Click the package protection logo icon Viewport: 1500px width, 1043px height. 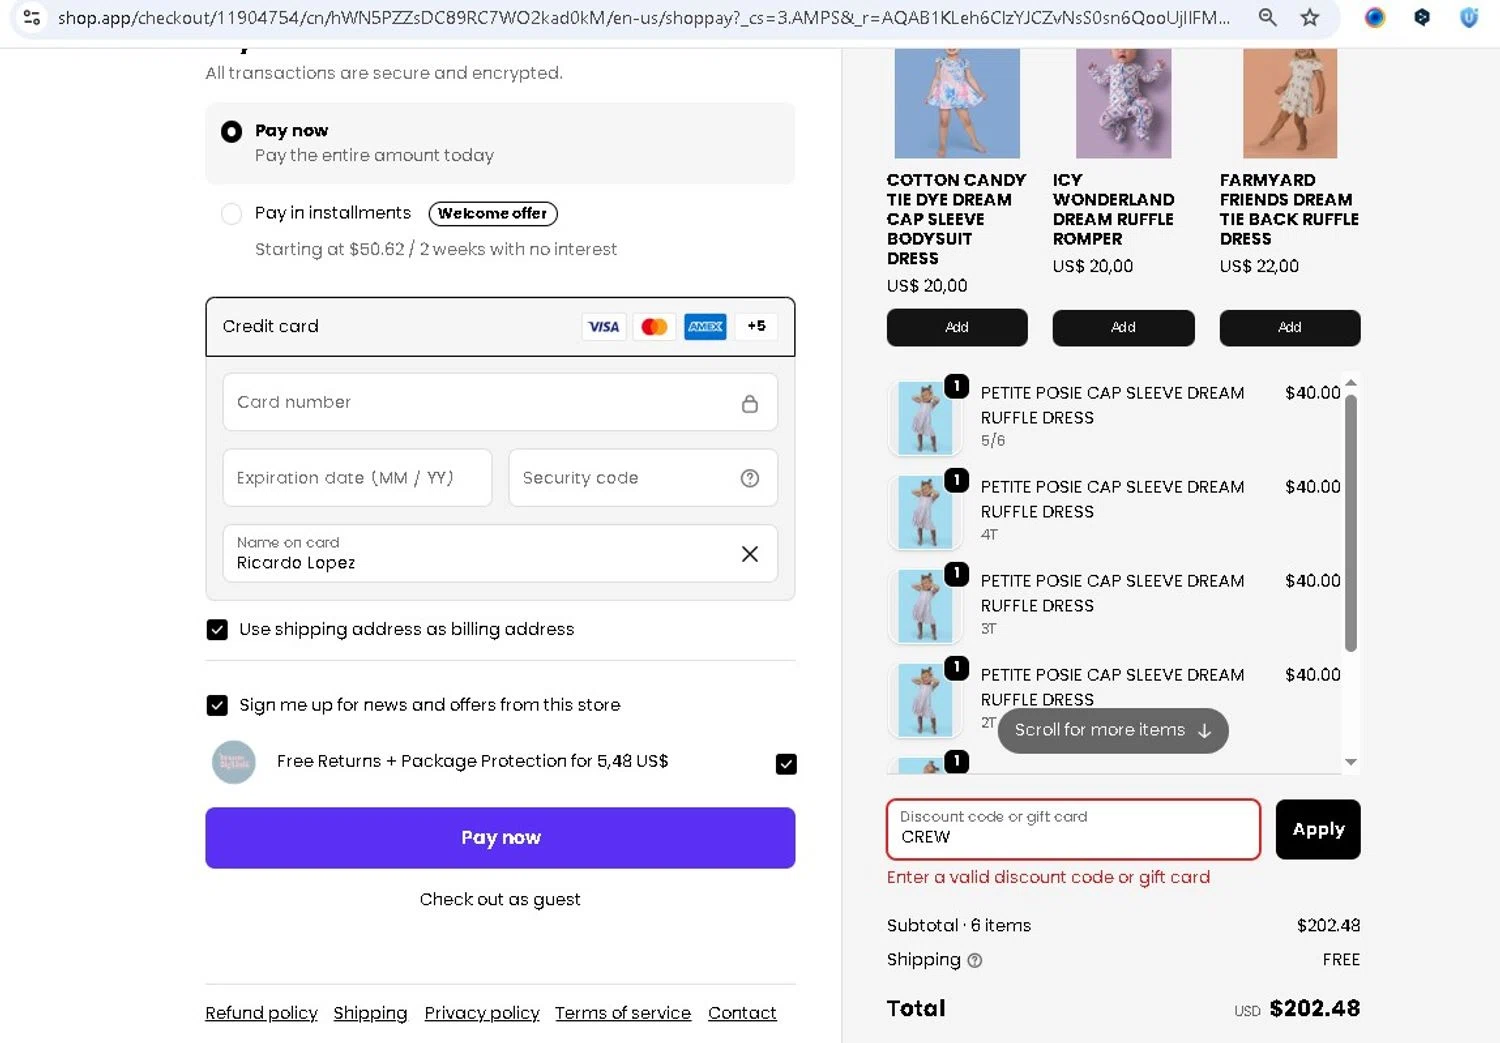pos(234,762)
